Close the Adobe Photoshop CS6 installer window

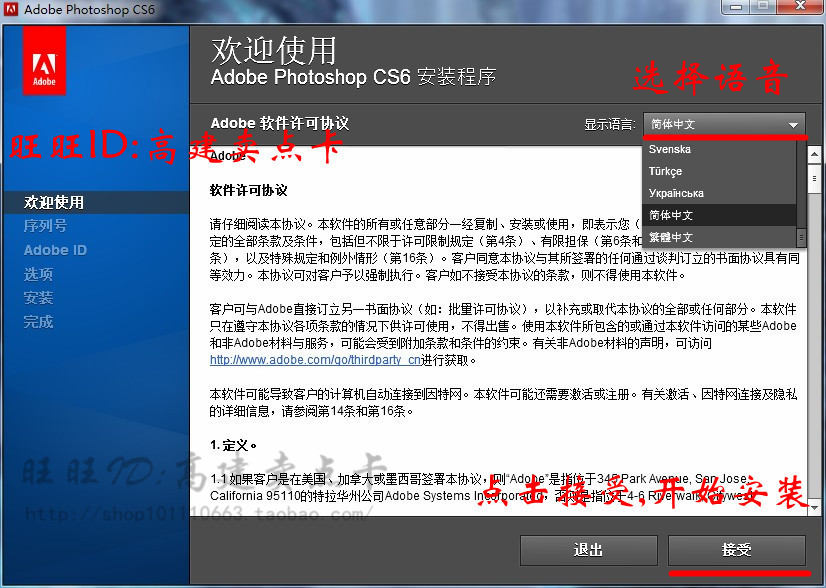801,7
